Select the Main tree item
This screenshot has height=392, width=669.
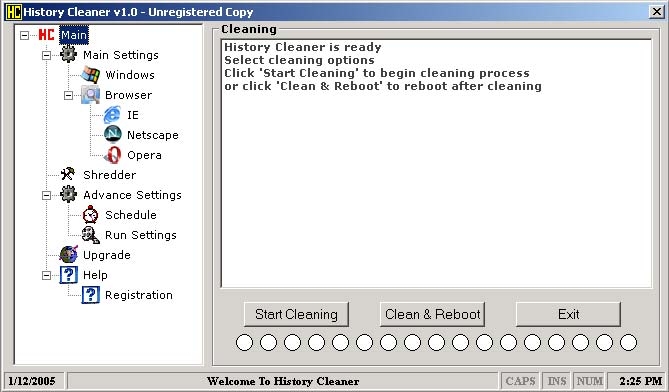point(74,35)
